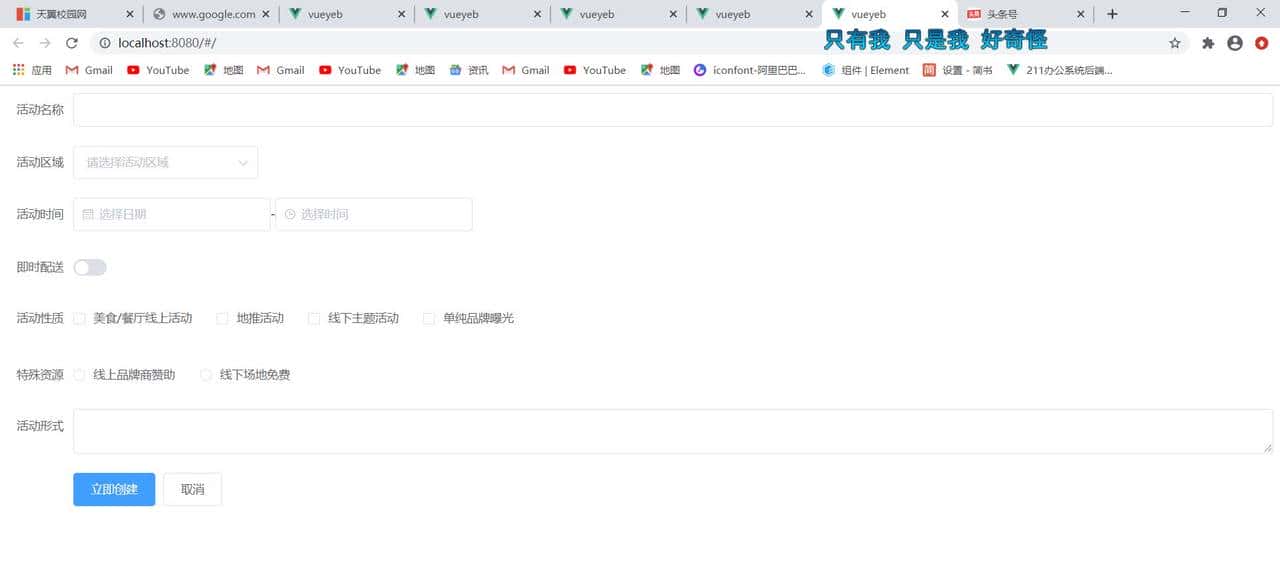Click the 取消 button
Screen dimensions: 1280x583
[x=192, y=489]
